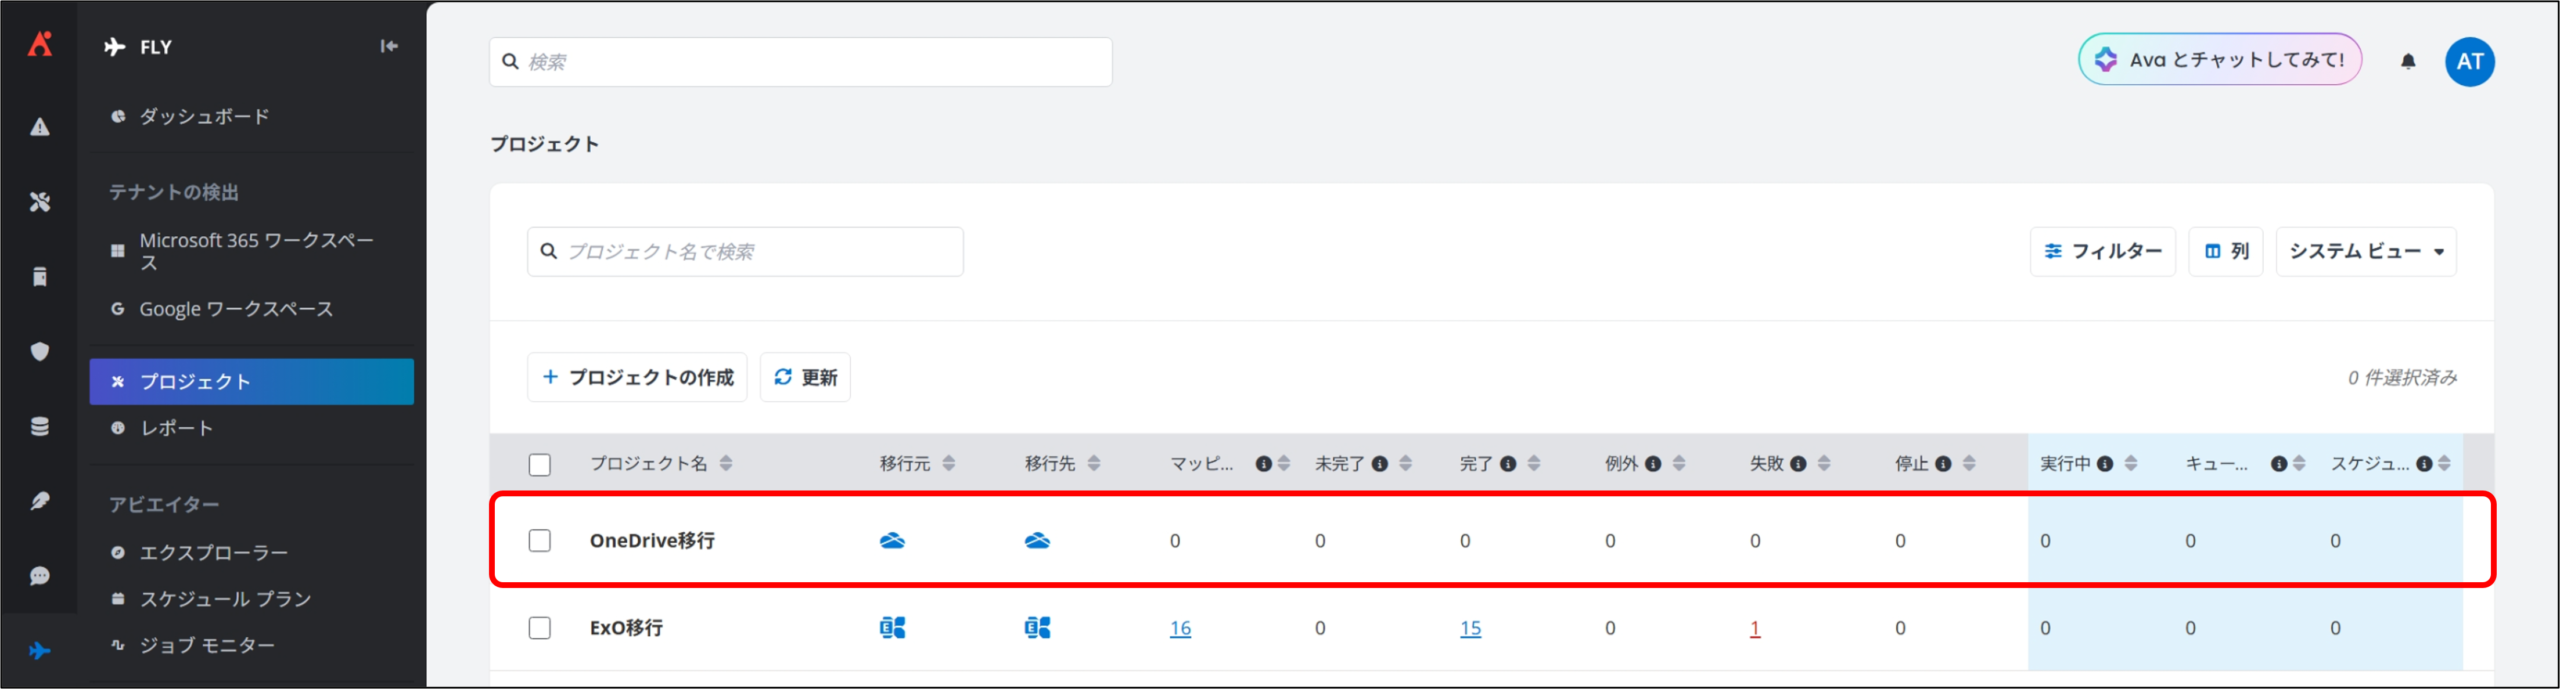Image resolution: width=2560 pixels, height=689 pixels.
Task: Click the info icon beside 失敗 column
Action: 1798,464
